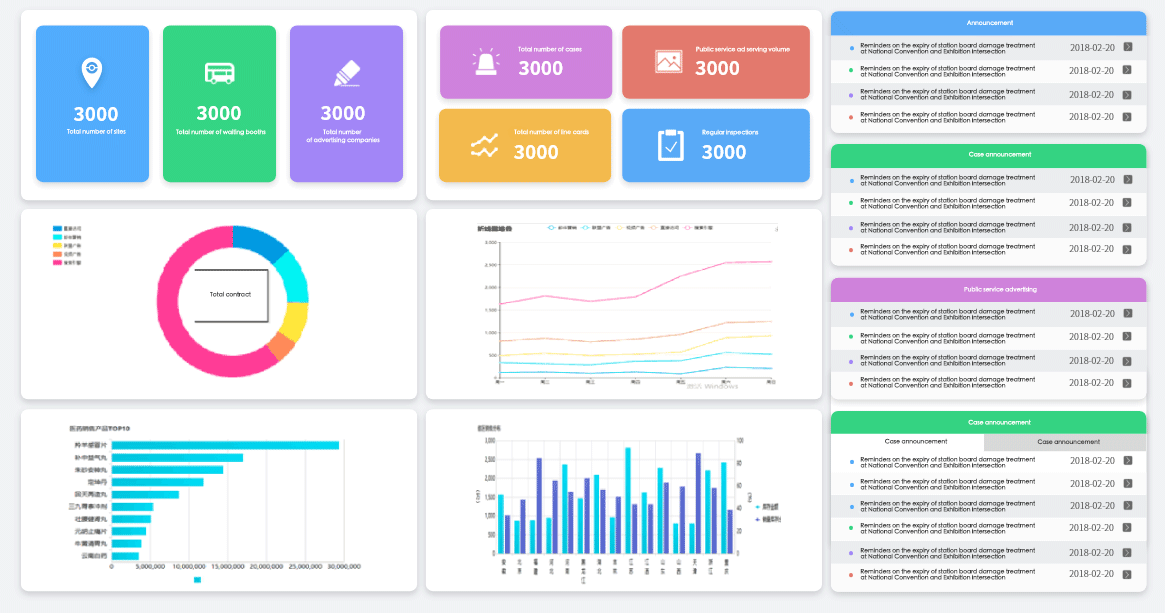Click the alarm siren icon beside total cases
Screen dimensions: 1165x613
coord(485,62)
